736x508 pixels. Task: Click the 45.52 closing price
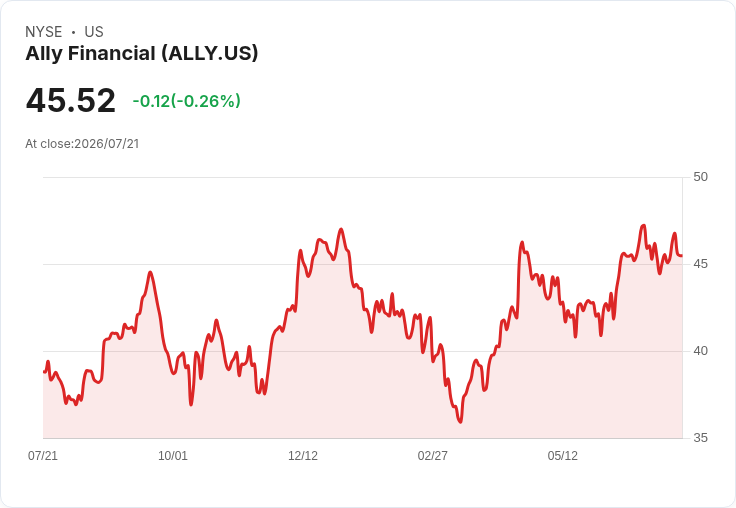(x=71, y=100)
